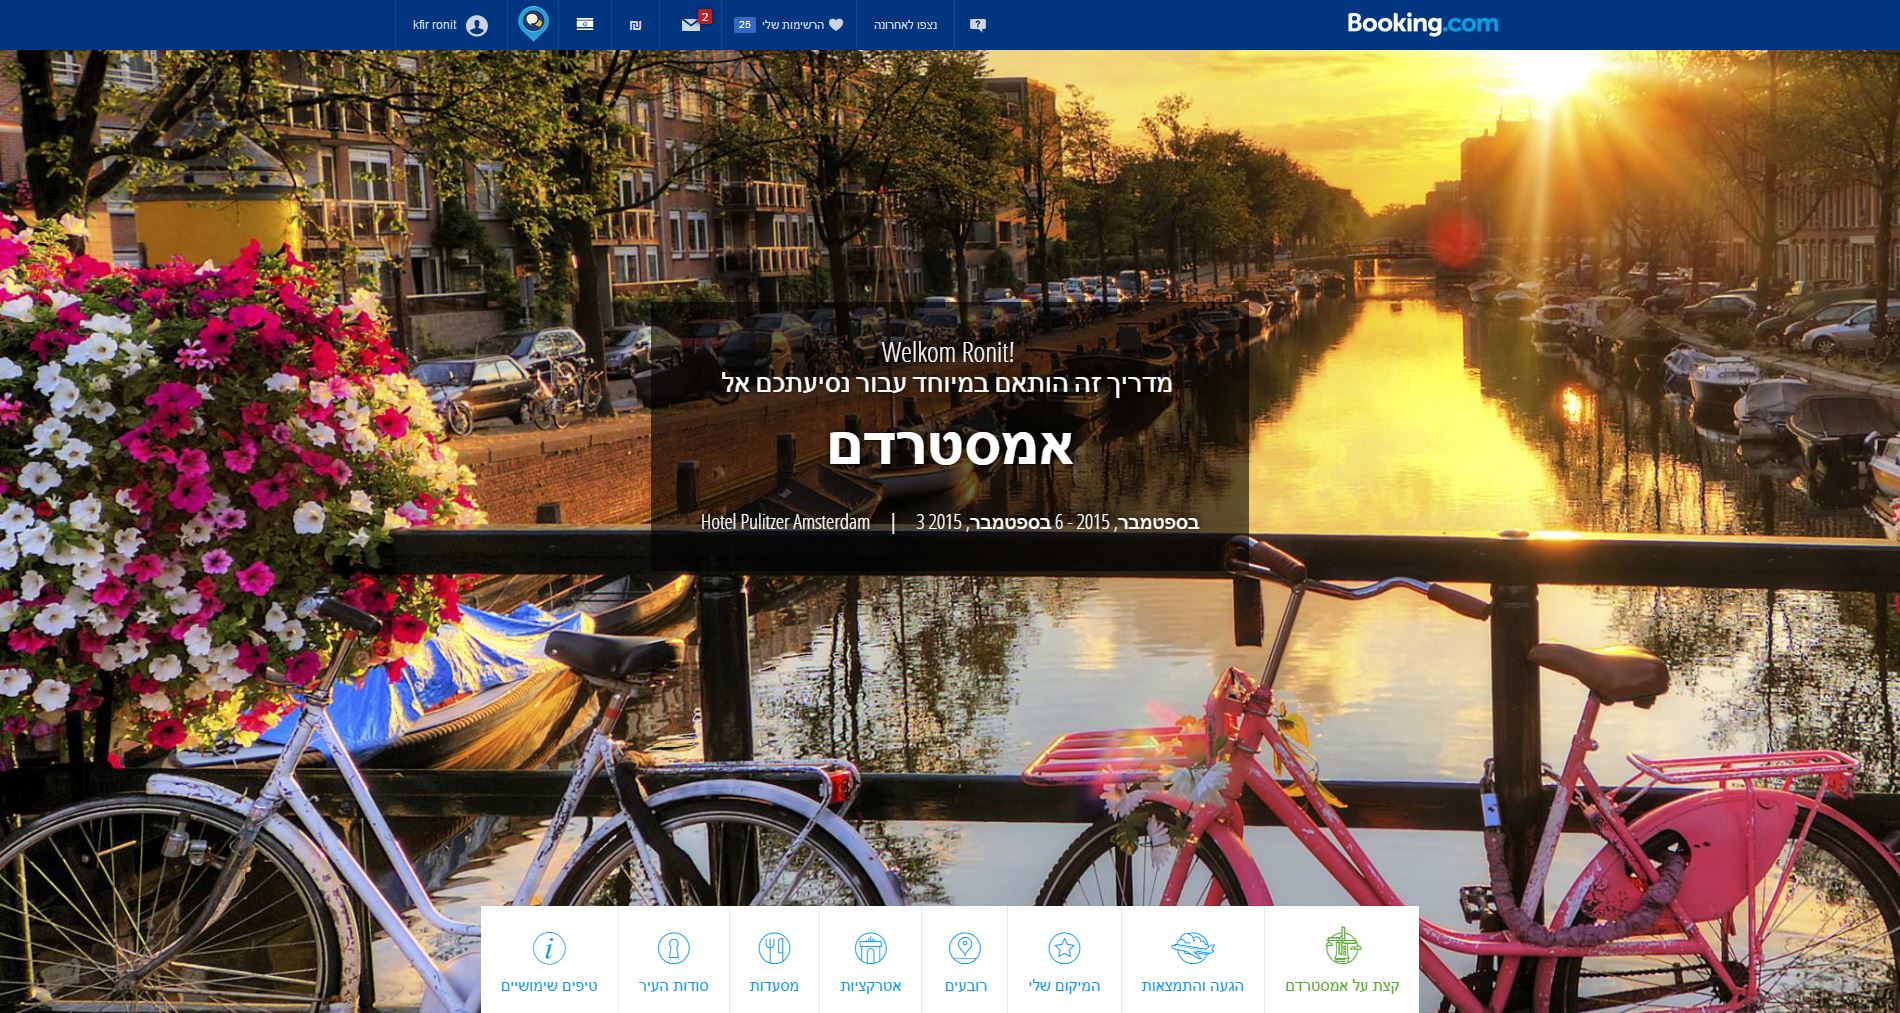Click the info useful tips icon
Viewport: 1900px width, 1013px height.
coord(549,947)
